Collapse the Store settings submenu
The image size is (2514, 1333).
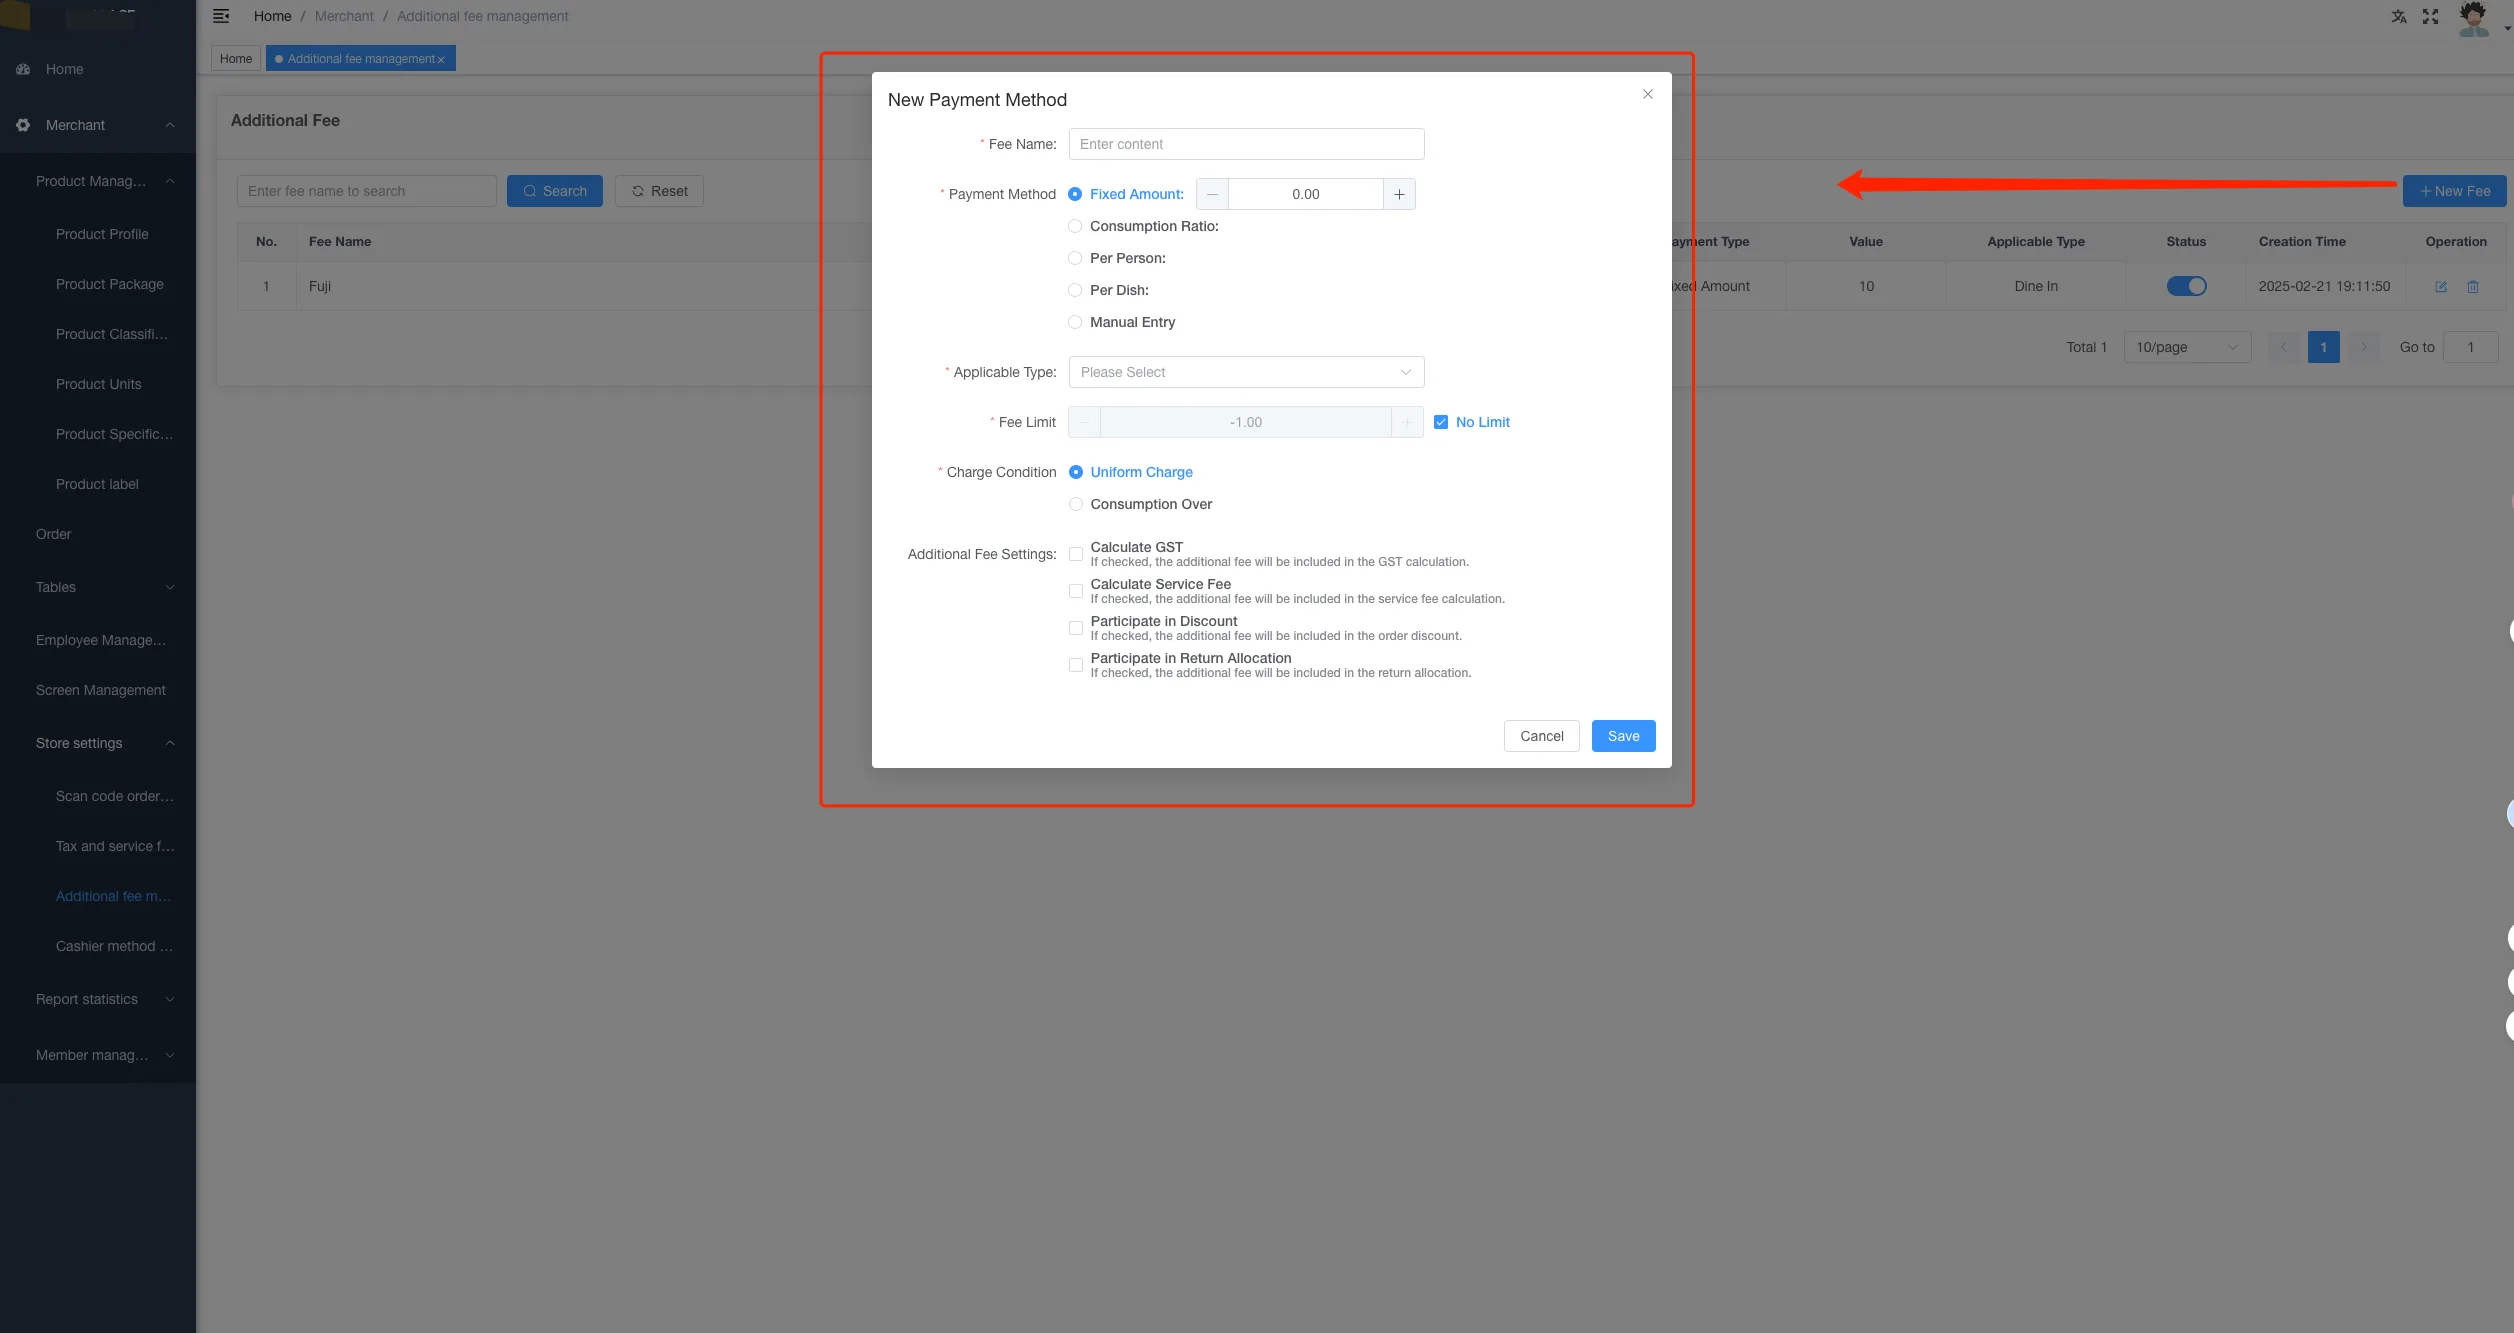(98, 743)
